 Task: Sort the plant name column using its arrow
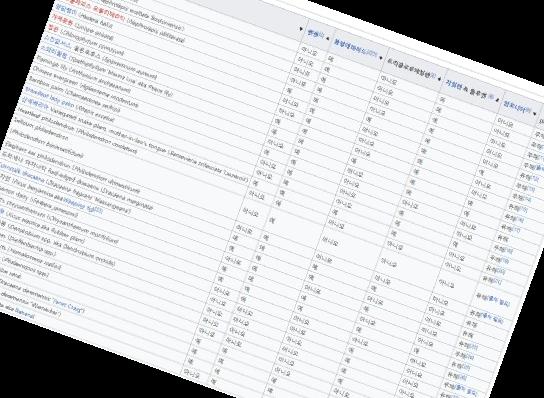301,29
